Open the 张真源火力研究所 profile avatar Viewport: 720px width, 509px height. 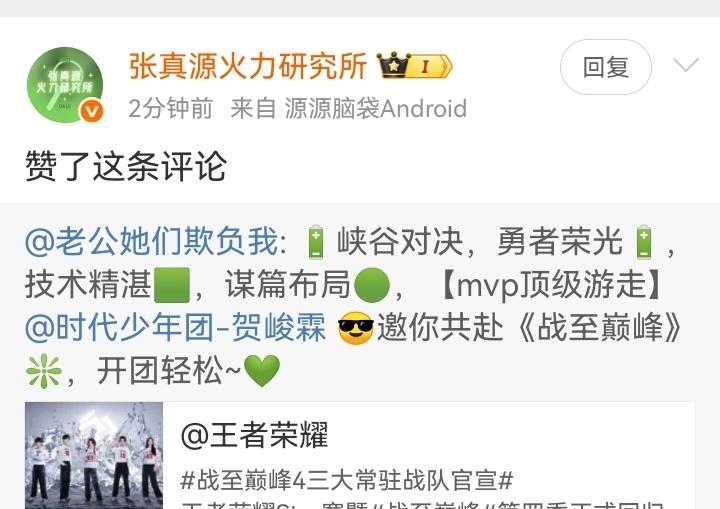click(65, 85)
